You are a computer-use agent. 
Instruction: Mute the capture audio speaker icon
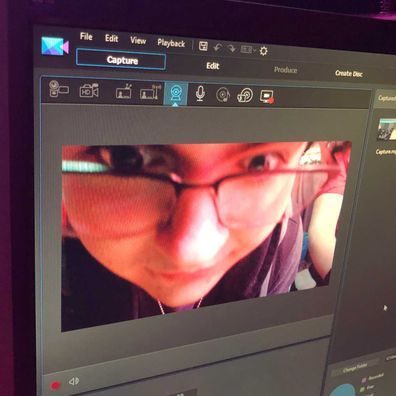click(74, 381)
